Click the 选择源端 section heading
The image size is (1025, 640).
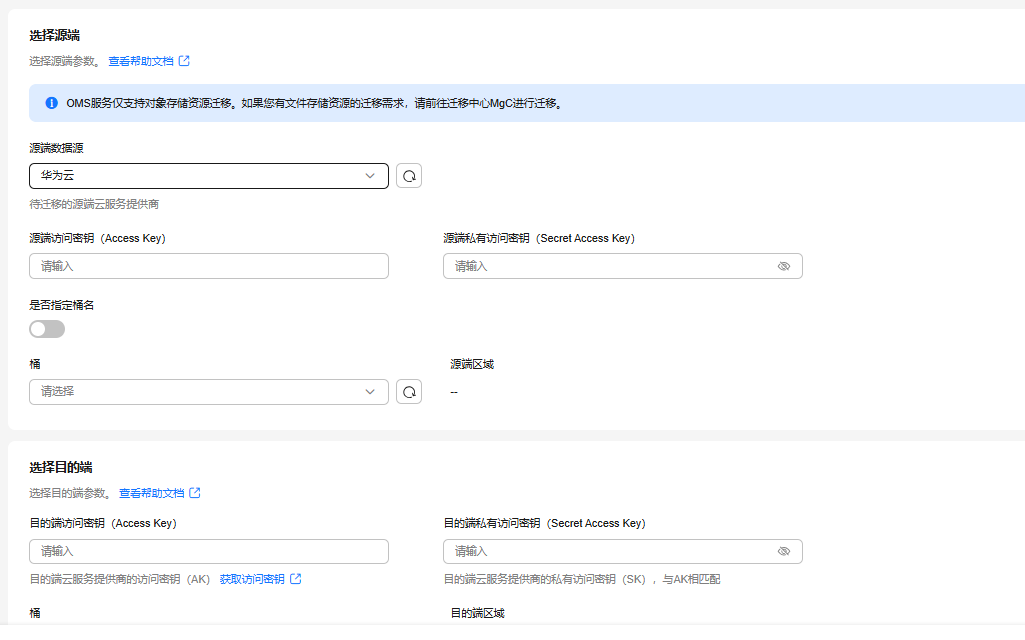[x=55, y=35]
